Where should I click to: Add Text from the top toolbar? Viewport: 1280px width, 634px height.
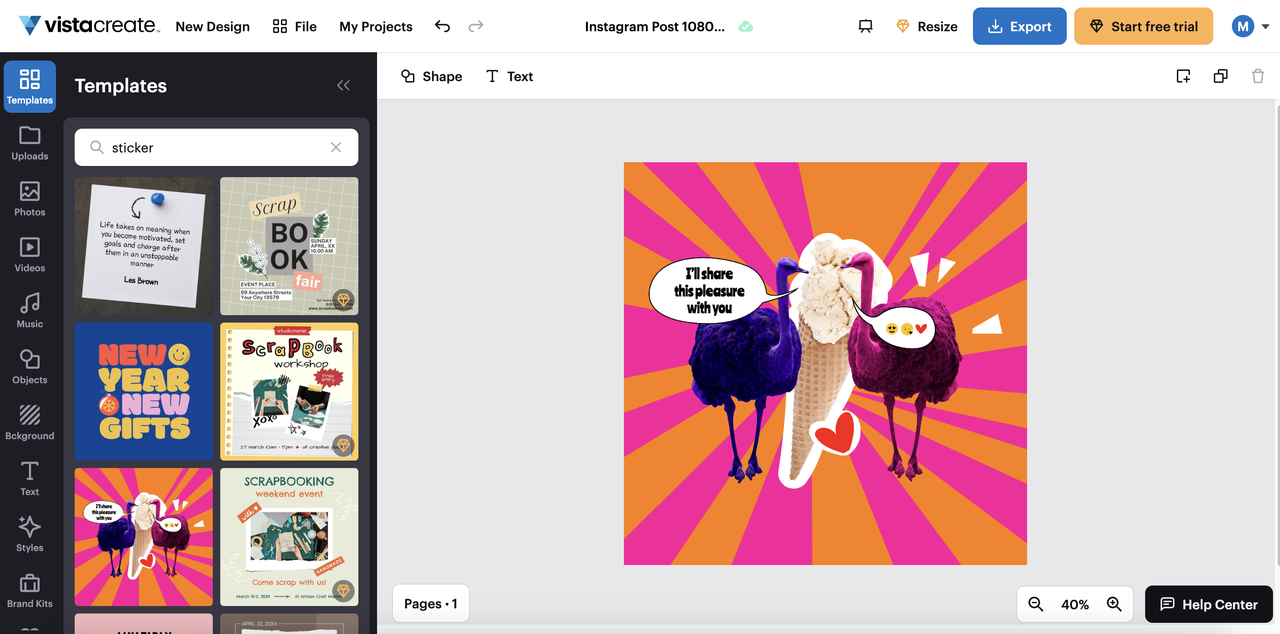pyautogui.click(x=509, y=76)
